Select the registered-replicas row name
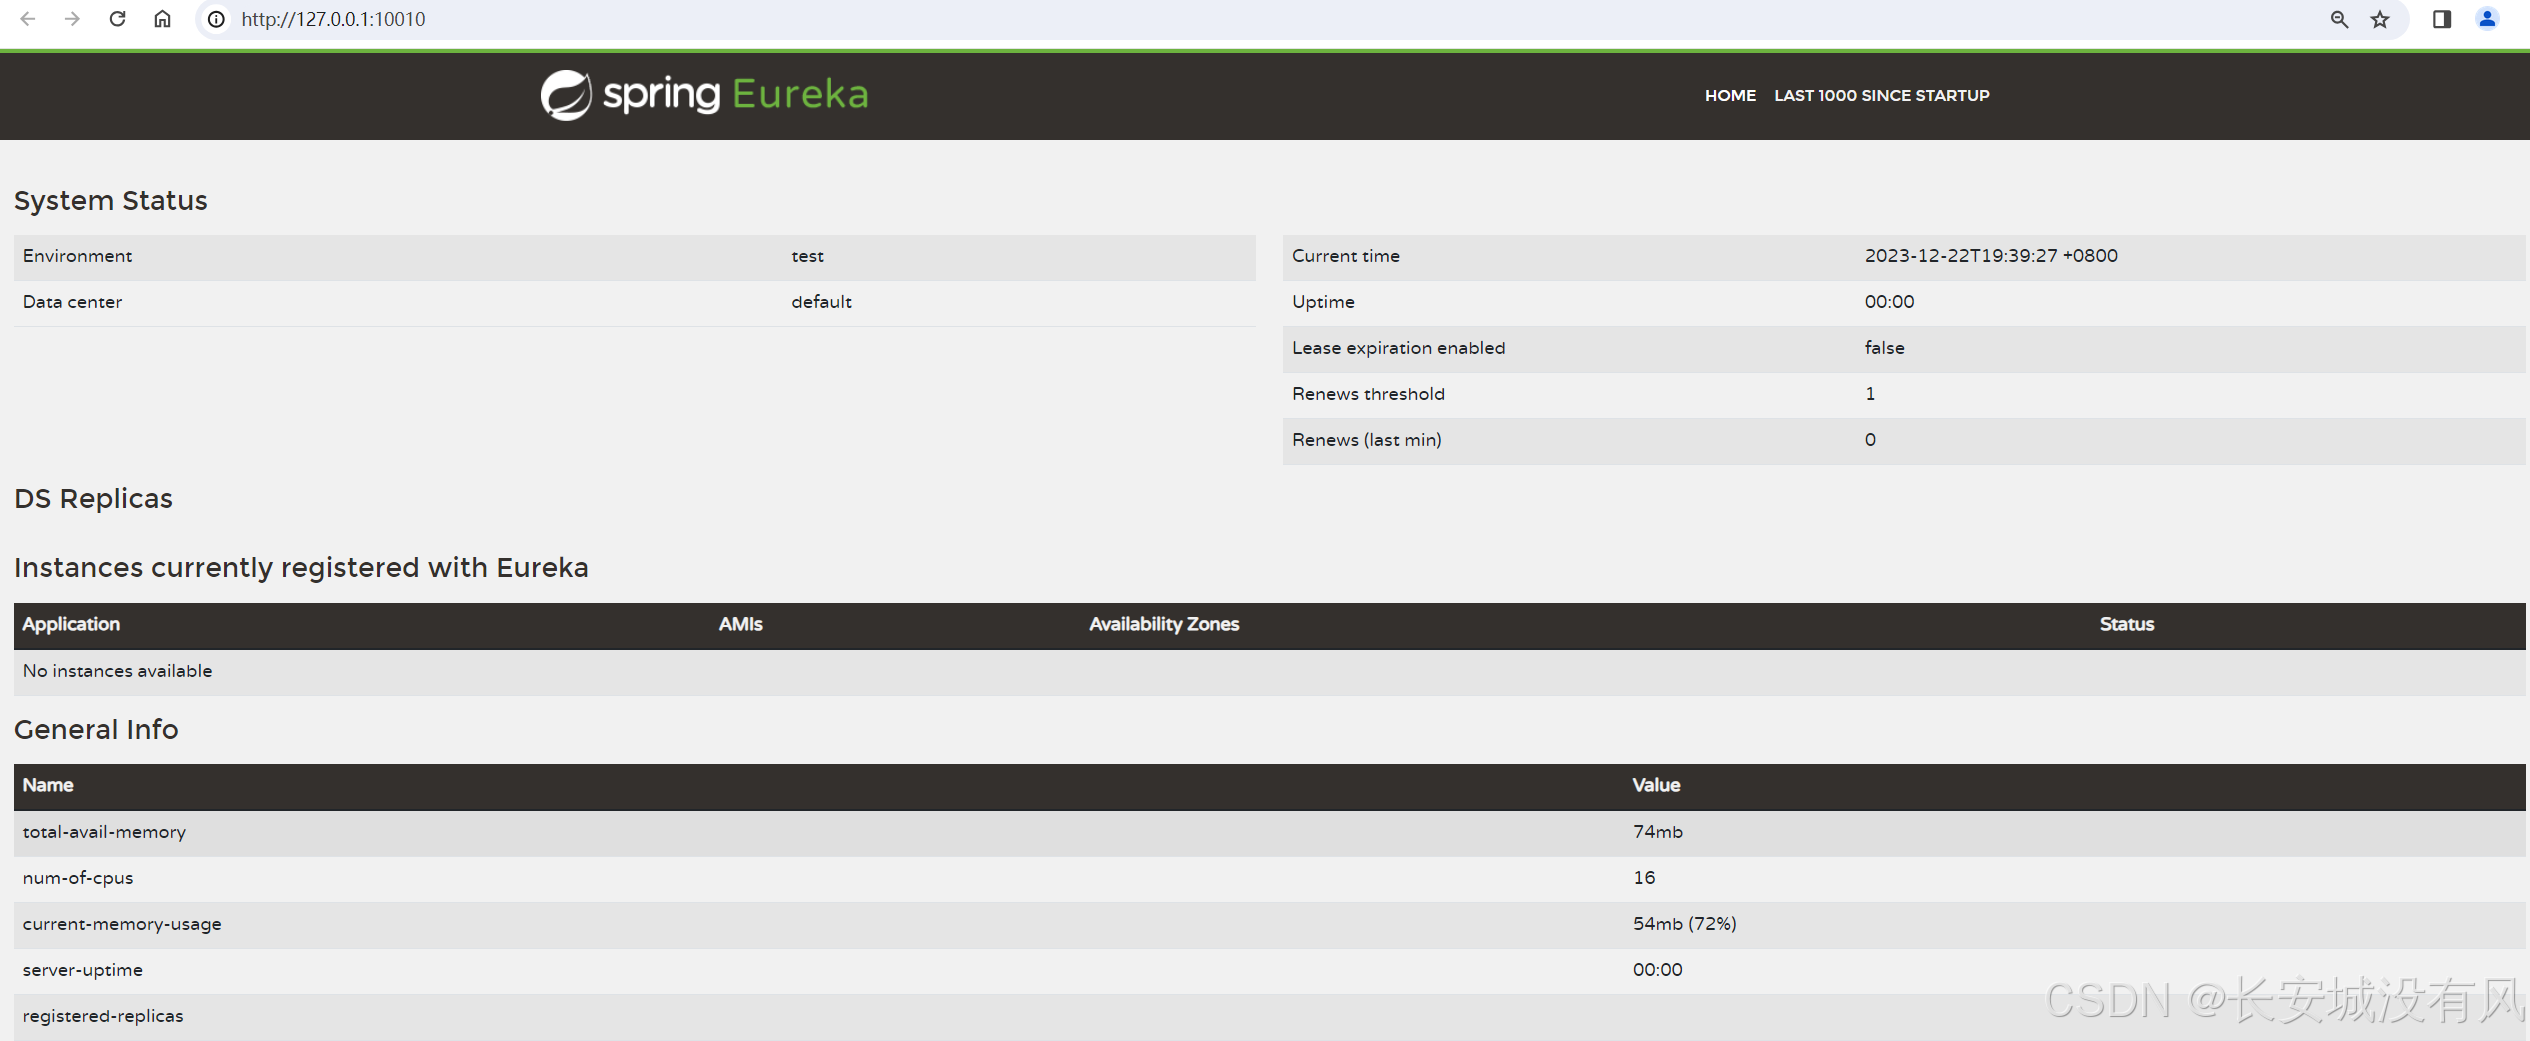 pyautogui.click(x=103, y=1016)
